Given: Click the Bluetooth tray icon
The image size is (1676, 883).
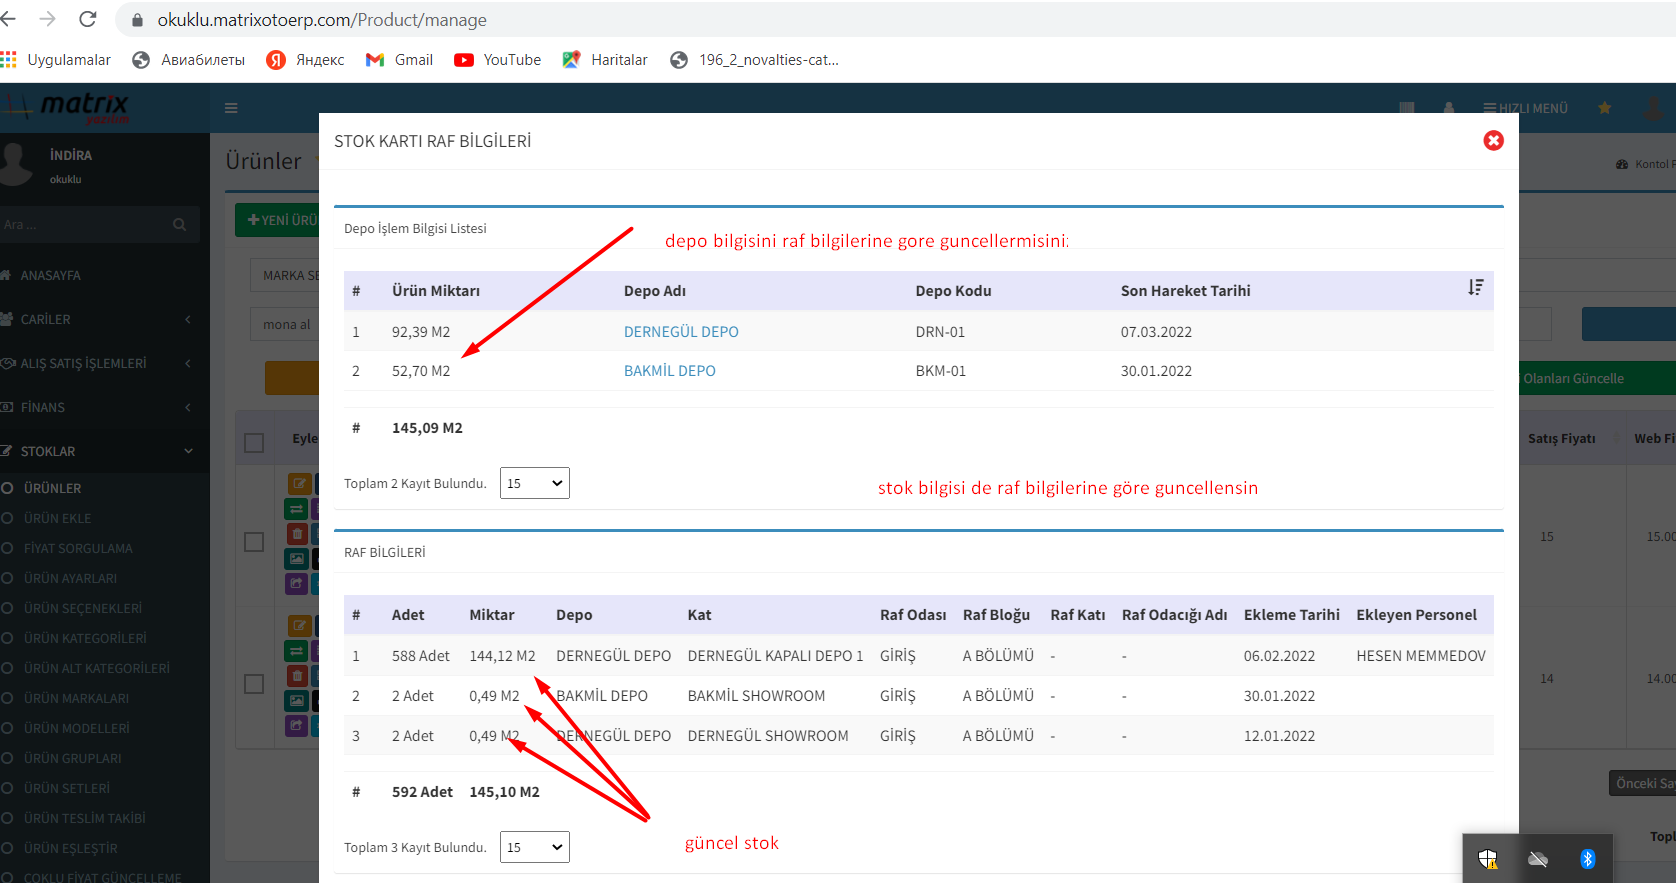Looking at the screenshot, I should (x=1587, y=859).
